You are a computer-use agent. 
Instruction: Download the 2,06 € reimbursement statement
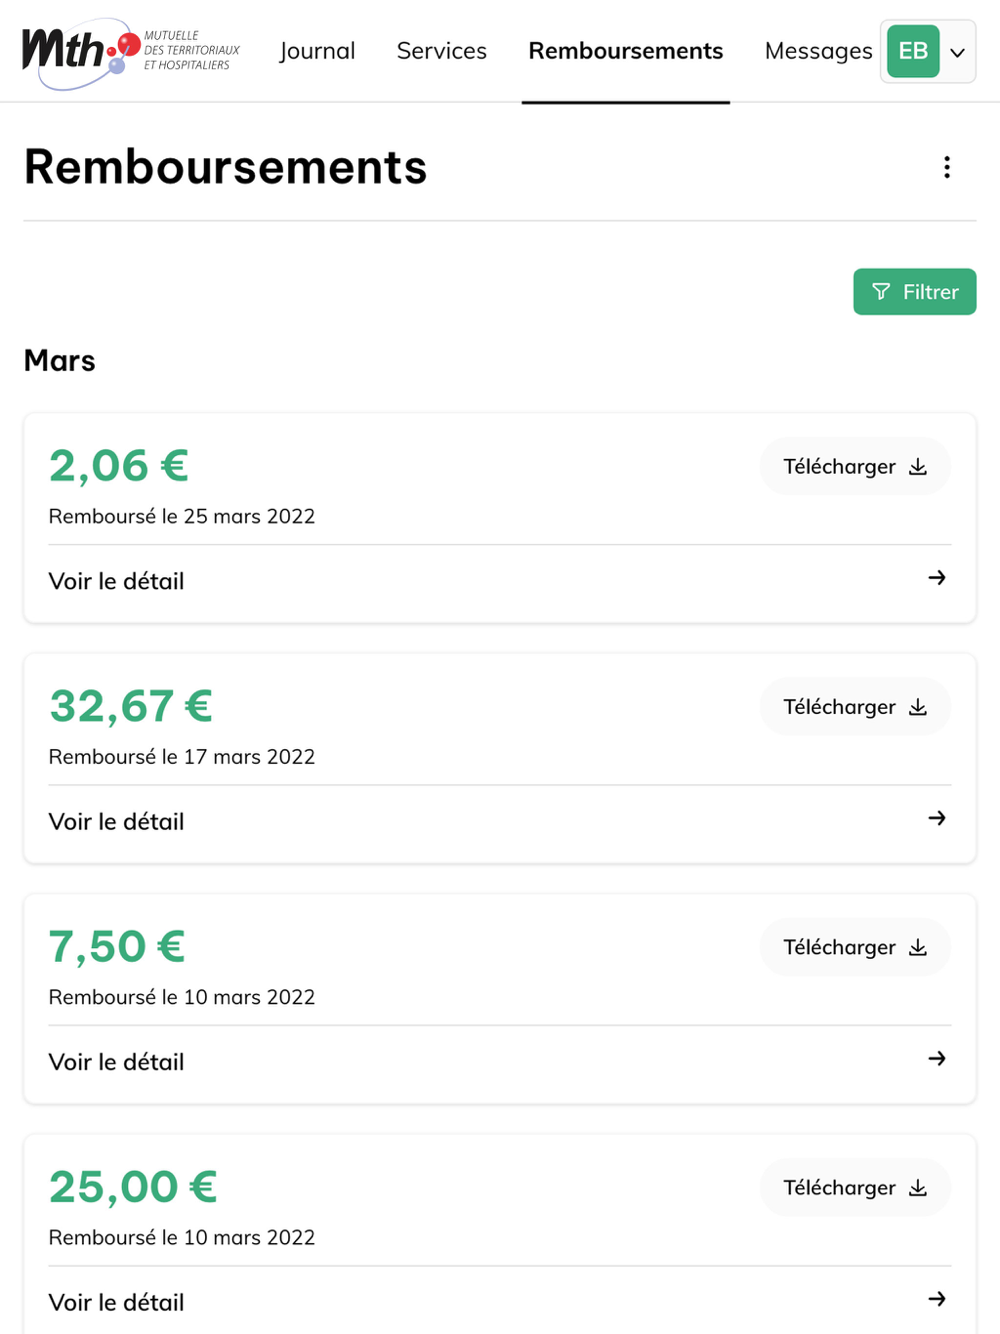tap(854, 467)
